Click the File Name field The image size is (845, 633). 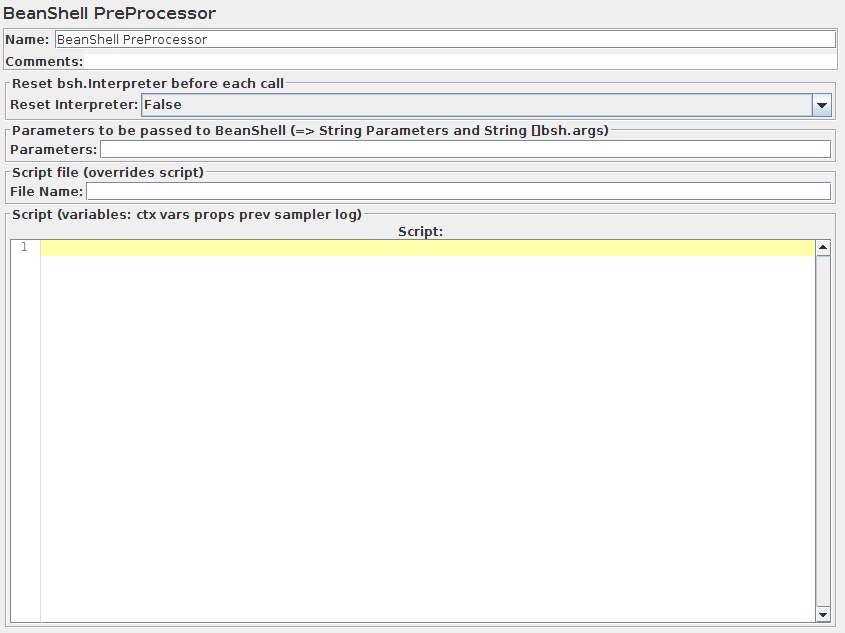460,191
